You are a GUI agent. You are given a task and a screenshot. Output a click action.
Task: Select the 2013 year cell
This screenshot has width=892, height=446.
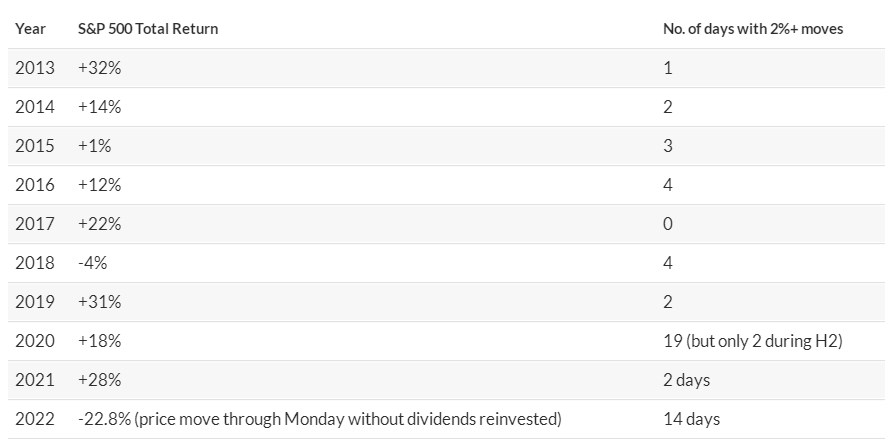click(34, 68)
